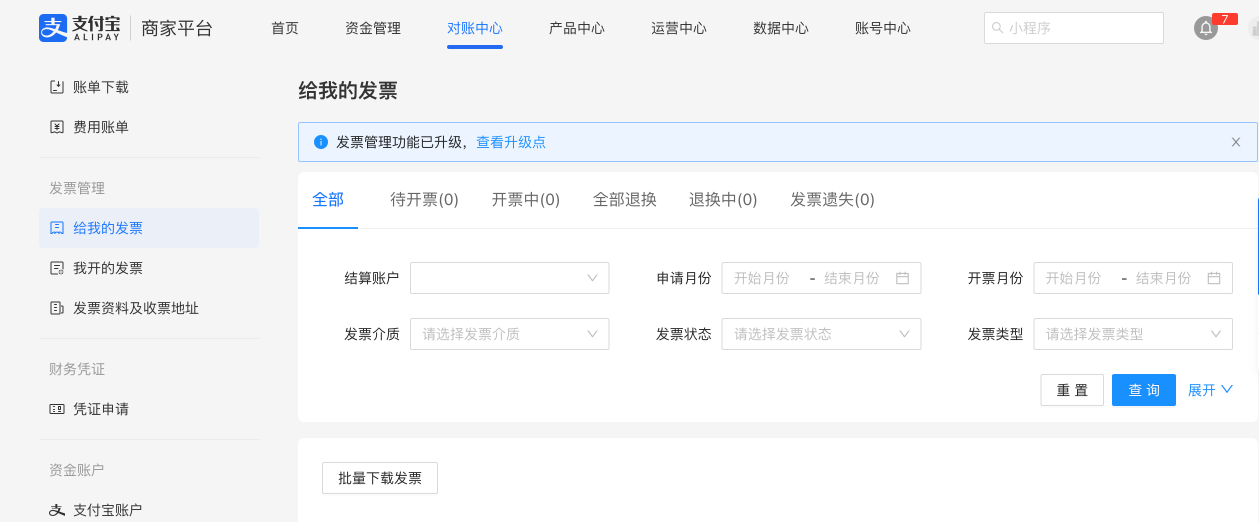Switch to the 待开票(0) tab

[x=424, y=200]
